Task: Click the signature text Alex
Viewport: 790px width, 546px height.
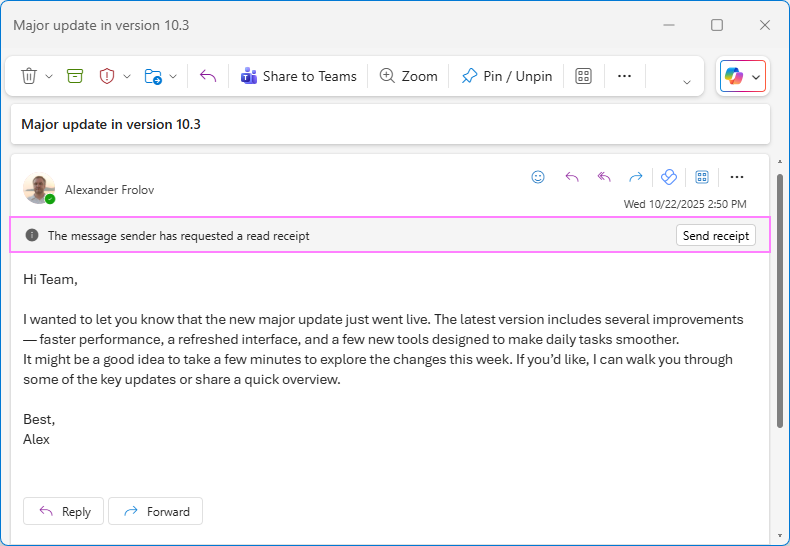Action: coord(36,439)
